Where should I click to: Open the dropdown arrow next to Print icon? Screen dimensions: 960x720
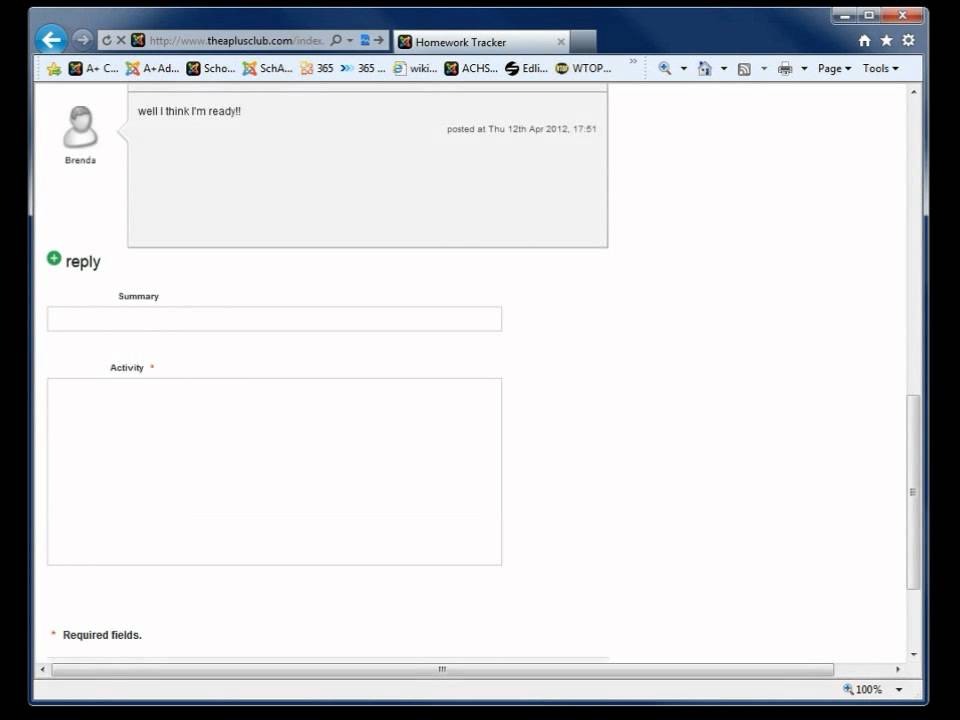804,69
